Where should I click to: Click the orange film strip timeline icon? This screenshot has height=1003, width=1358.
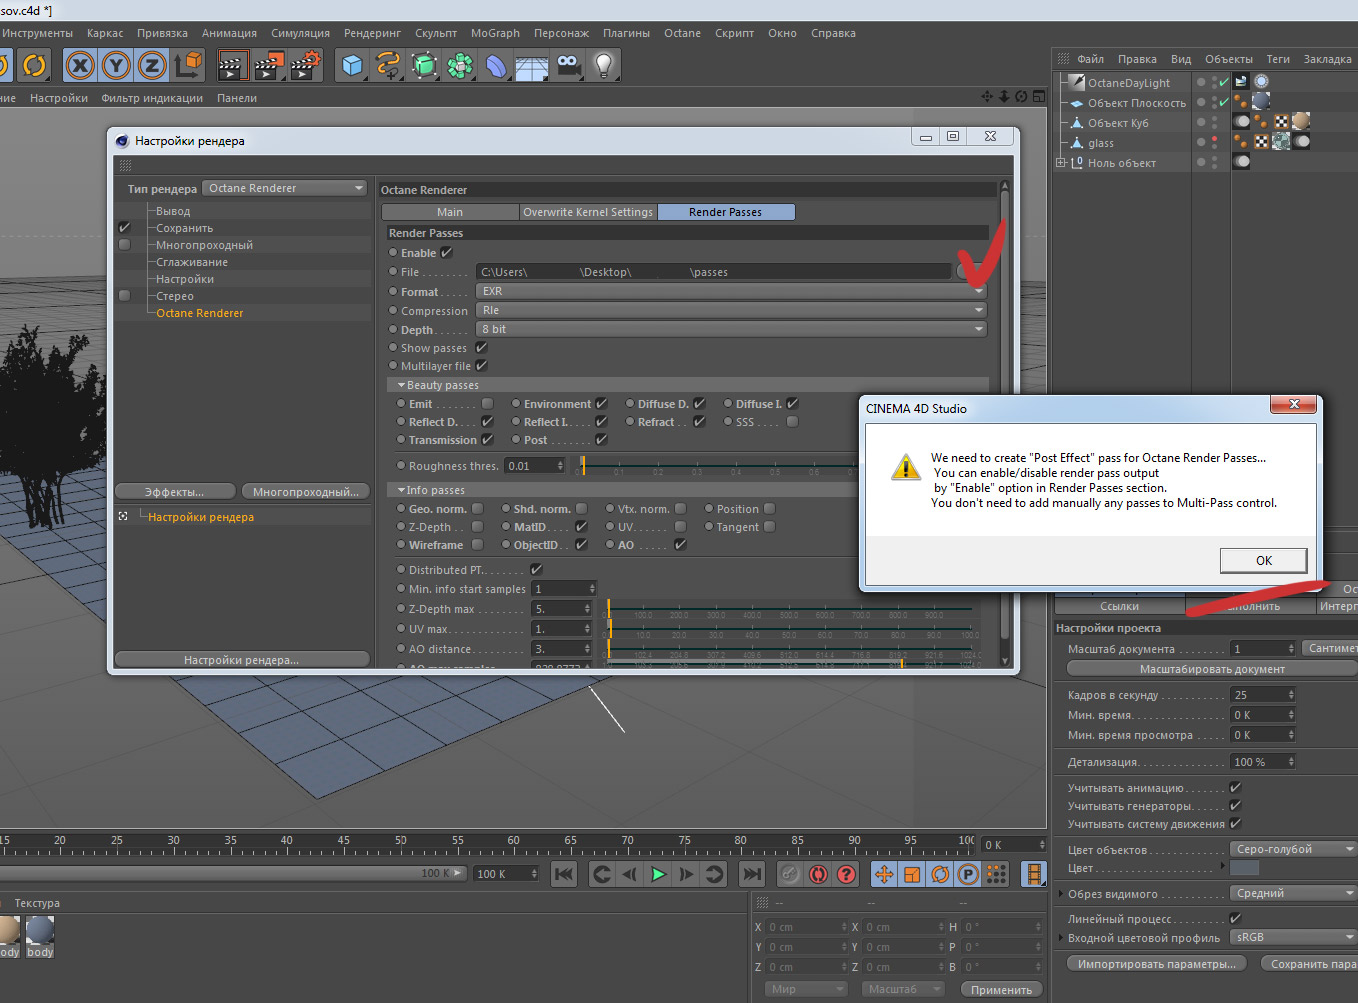click(1033, 874)
